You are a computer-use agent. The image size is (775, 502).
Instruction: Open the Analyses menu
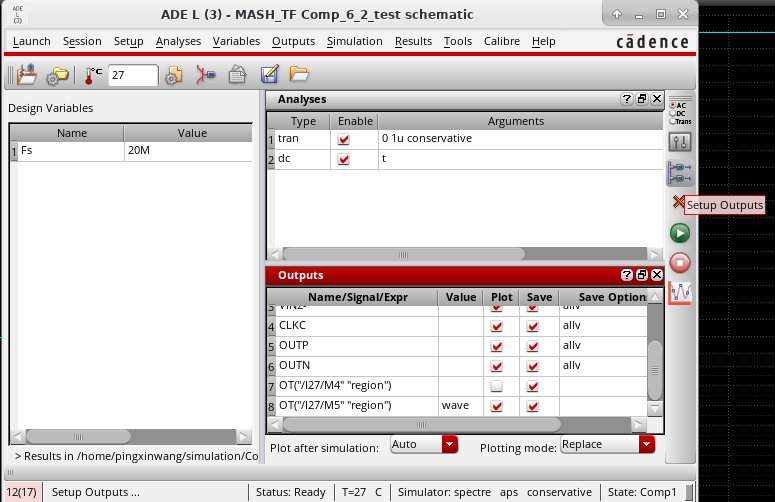click(178, 42)
